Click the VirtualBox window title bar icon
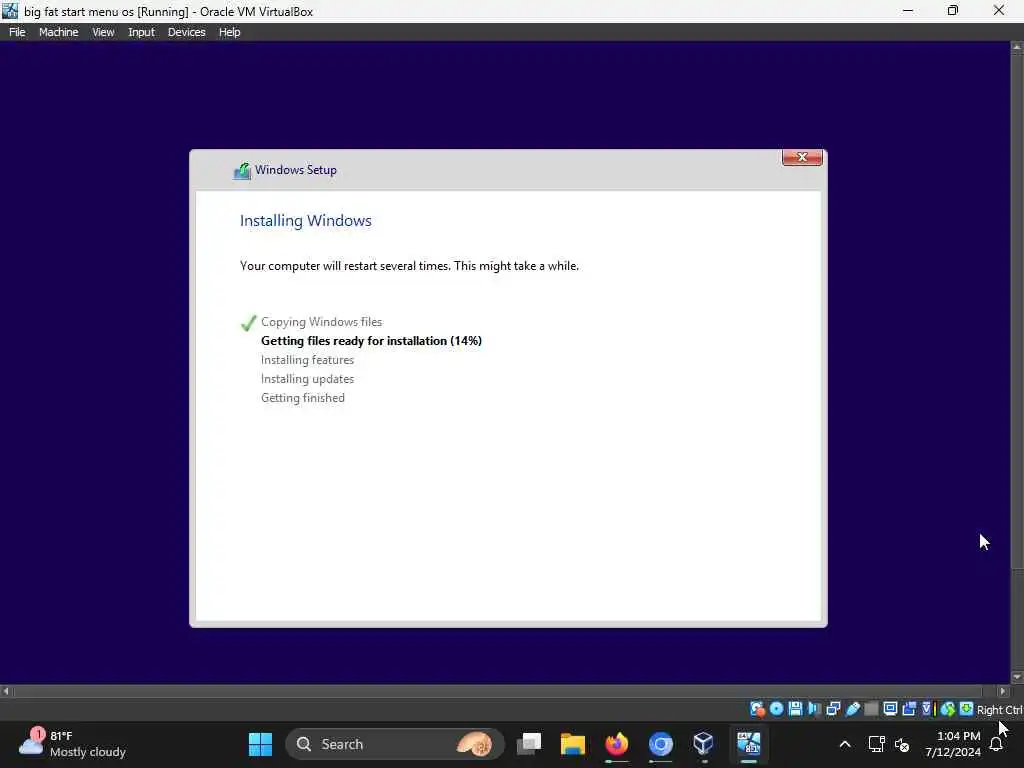Screen dimensions: 1024x768 pyautogui.click(x=10, y=11)
